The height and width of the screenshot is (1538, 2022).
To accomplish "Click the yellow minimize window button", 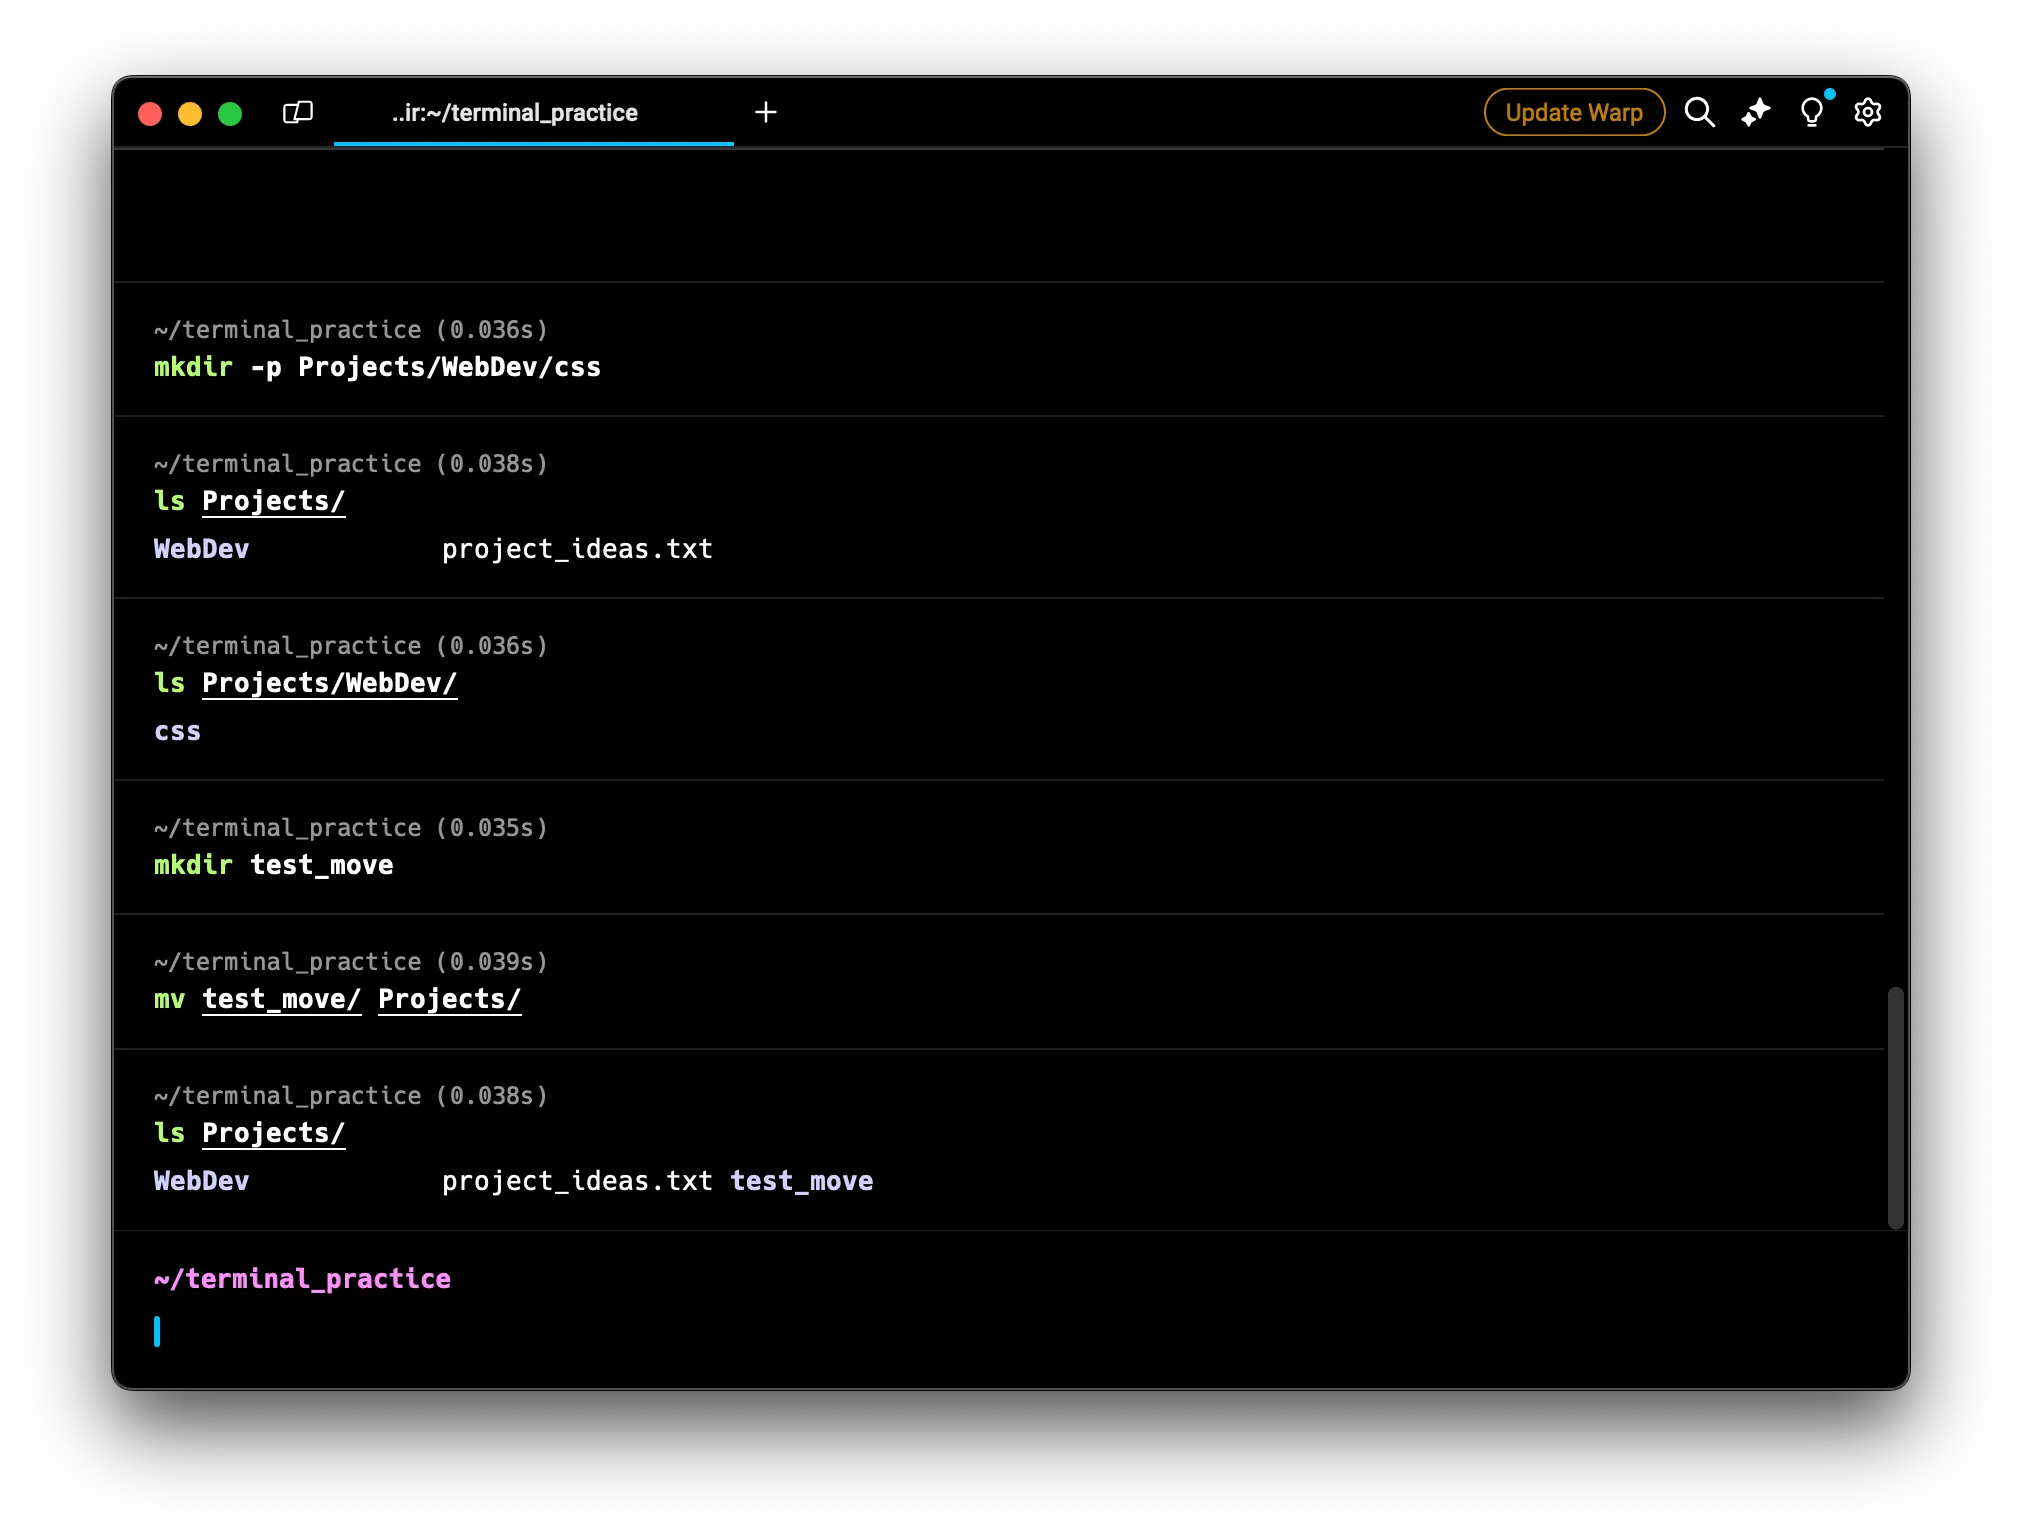I will [190, 114].
